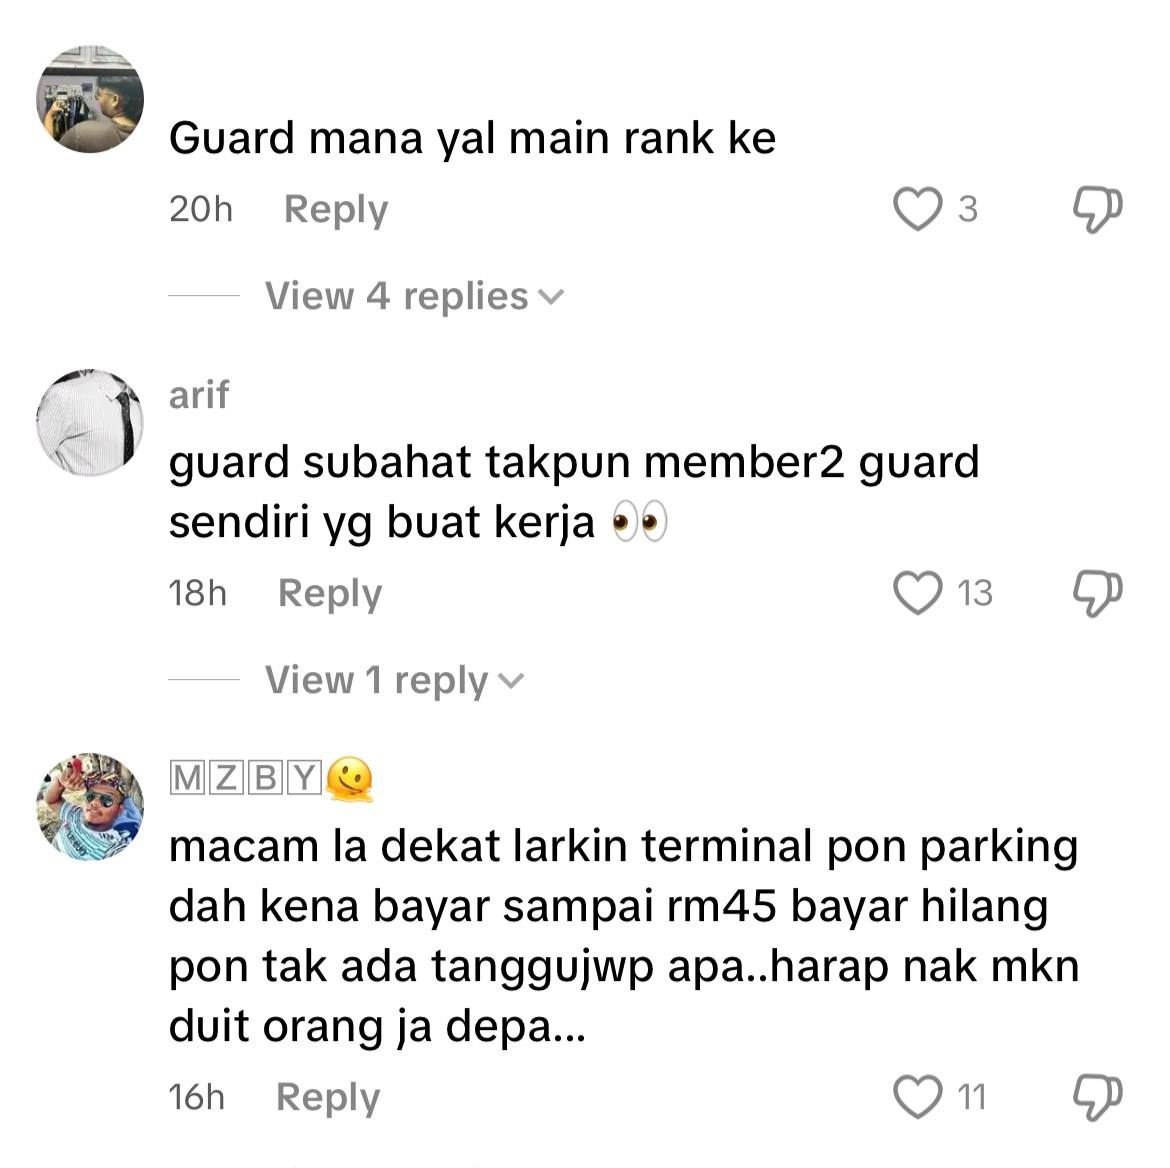Reply to arif's 18h-old comment
This screenshot has width=1170, height=1168.
[x=330, y=594]
